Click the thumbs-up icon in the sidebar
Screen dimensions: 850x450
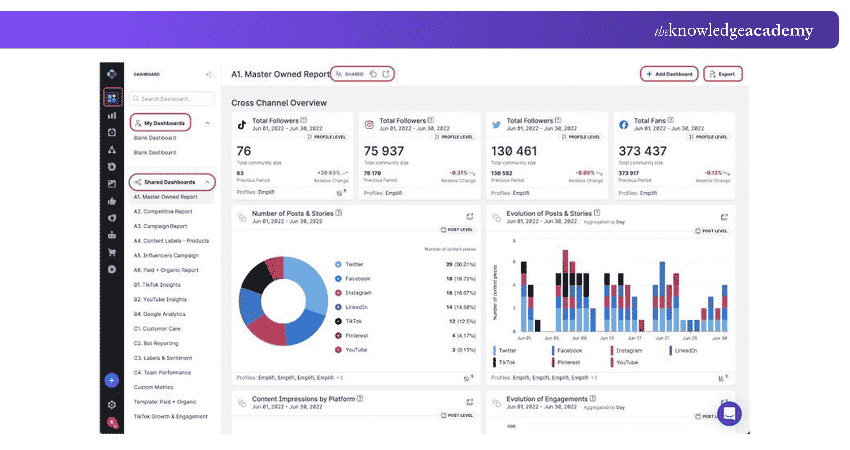coord(112,201)
